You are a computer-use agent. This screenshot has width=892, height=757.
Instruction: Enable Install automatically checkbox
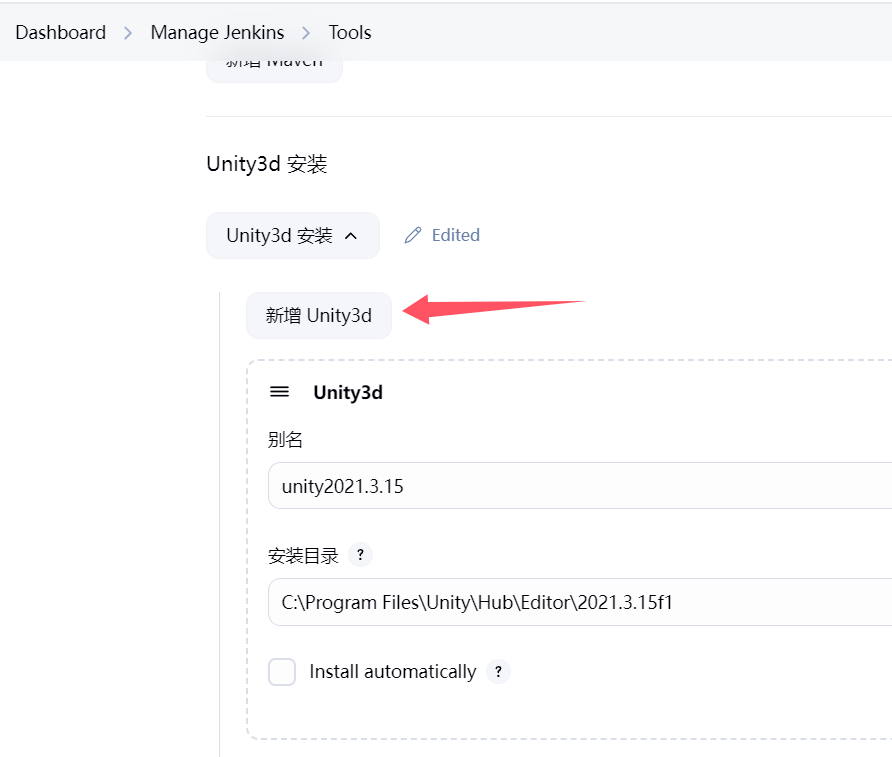[282, 672]
